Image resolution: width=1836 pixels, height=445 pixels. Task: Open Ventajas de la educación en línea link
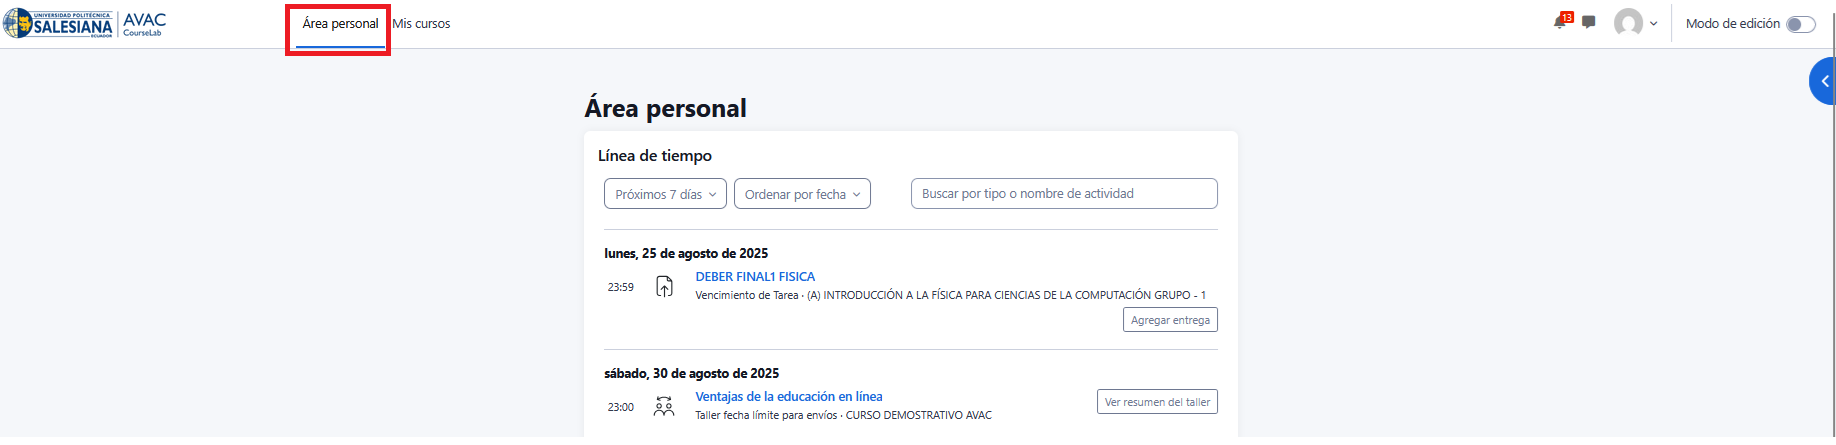coord(788,397)
